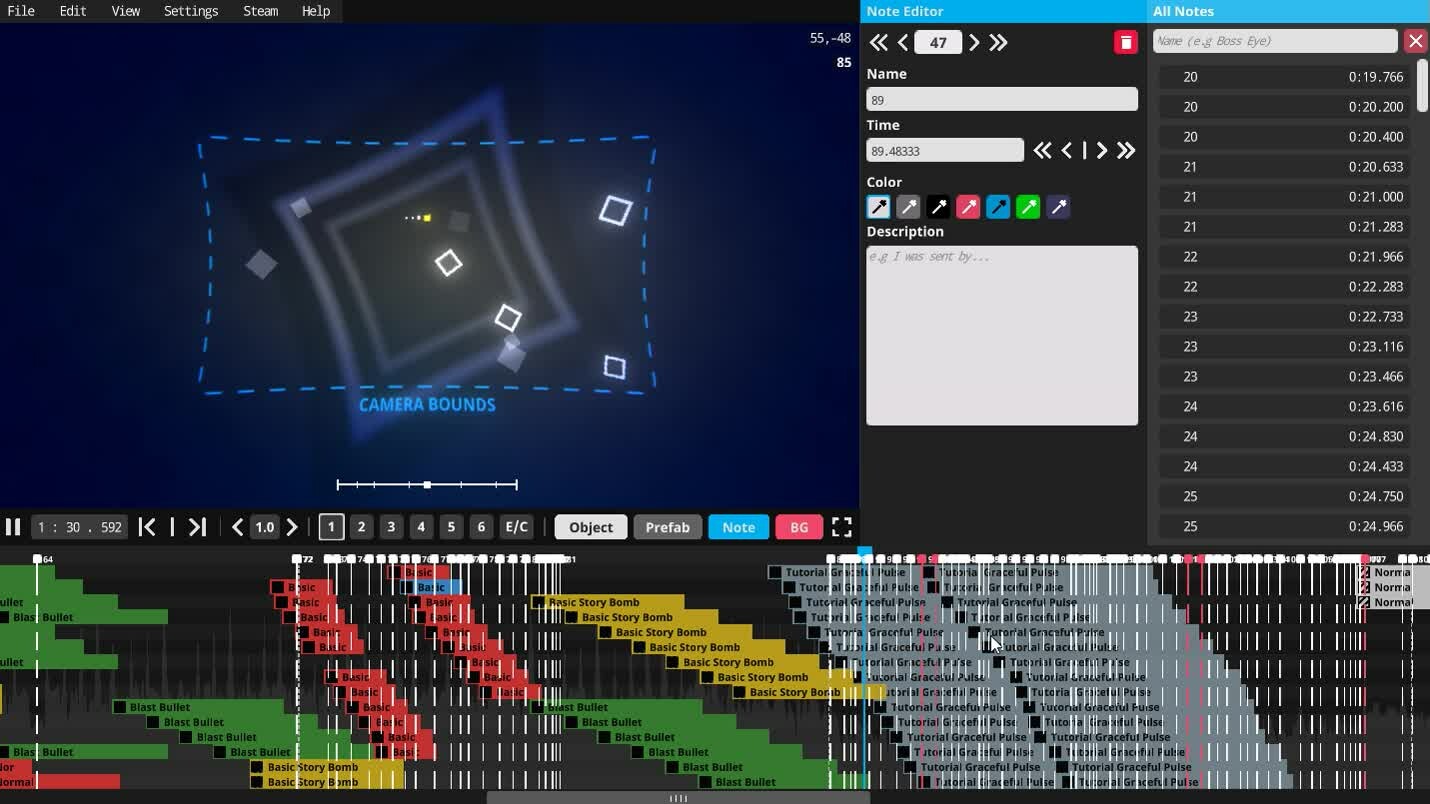
Task: Go to last note using double-right arrows
Action: 998,42
